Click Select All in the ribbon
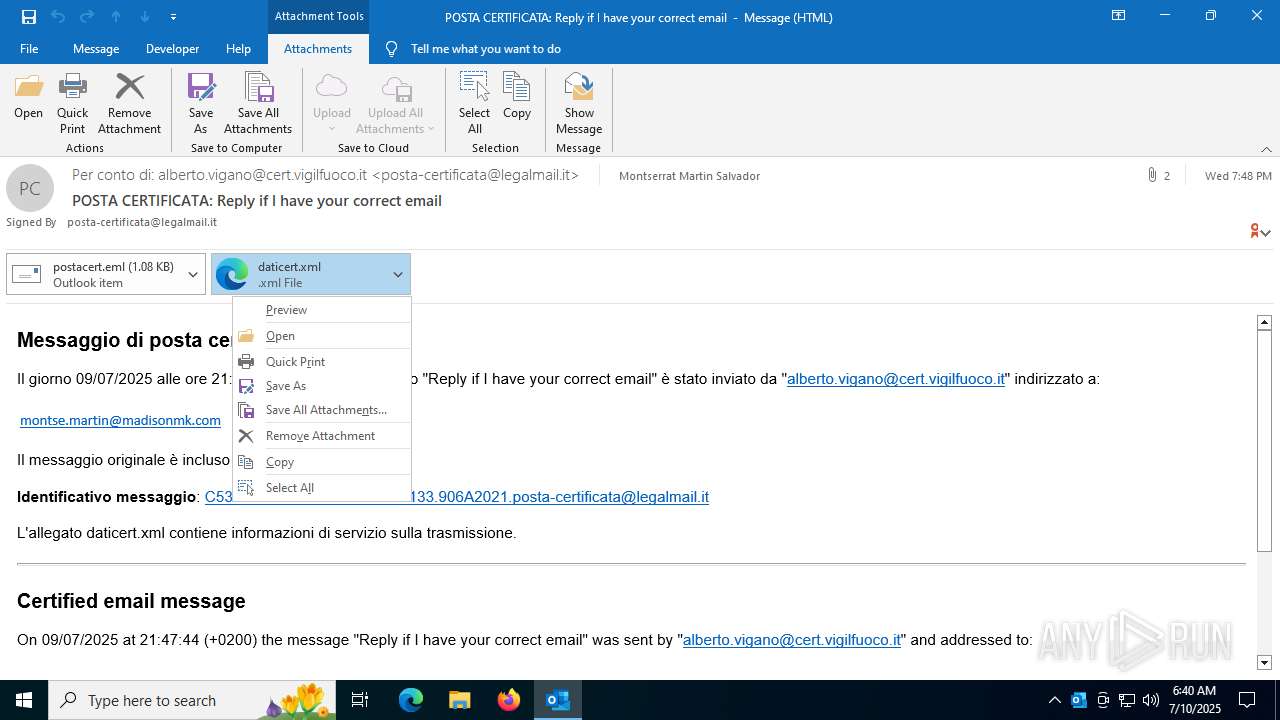The height and width of the screenshot is (720, 1280). click(x=474, y=104)
